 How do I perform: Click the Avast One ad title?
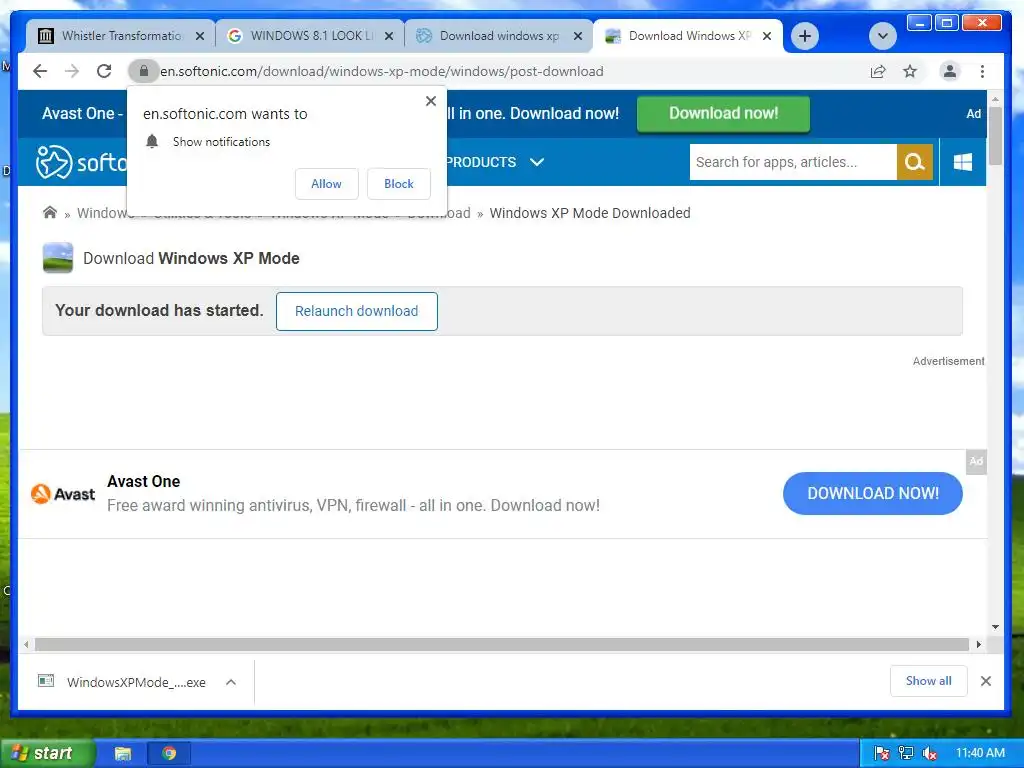(x=144, y=481)
